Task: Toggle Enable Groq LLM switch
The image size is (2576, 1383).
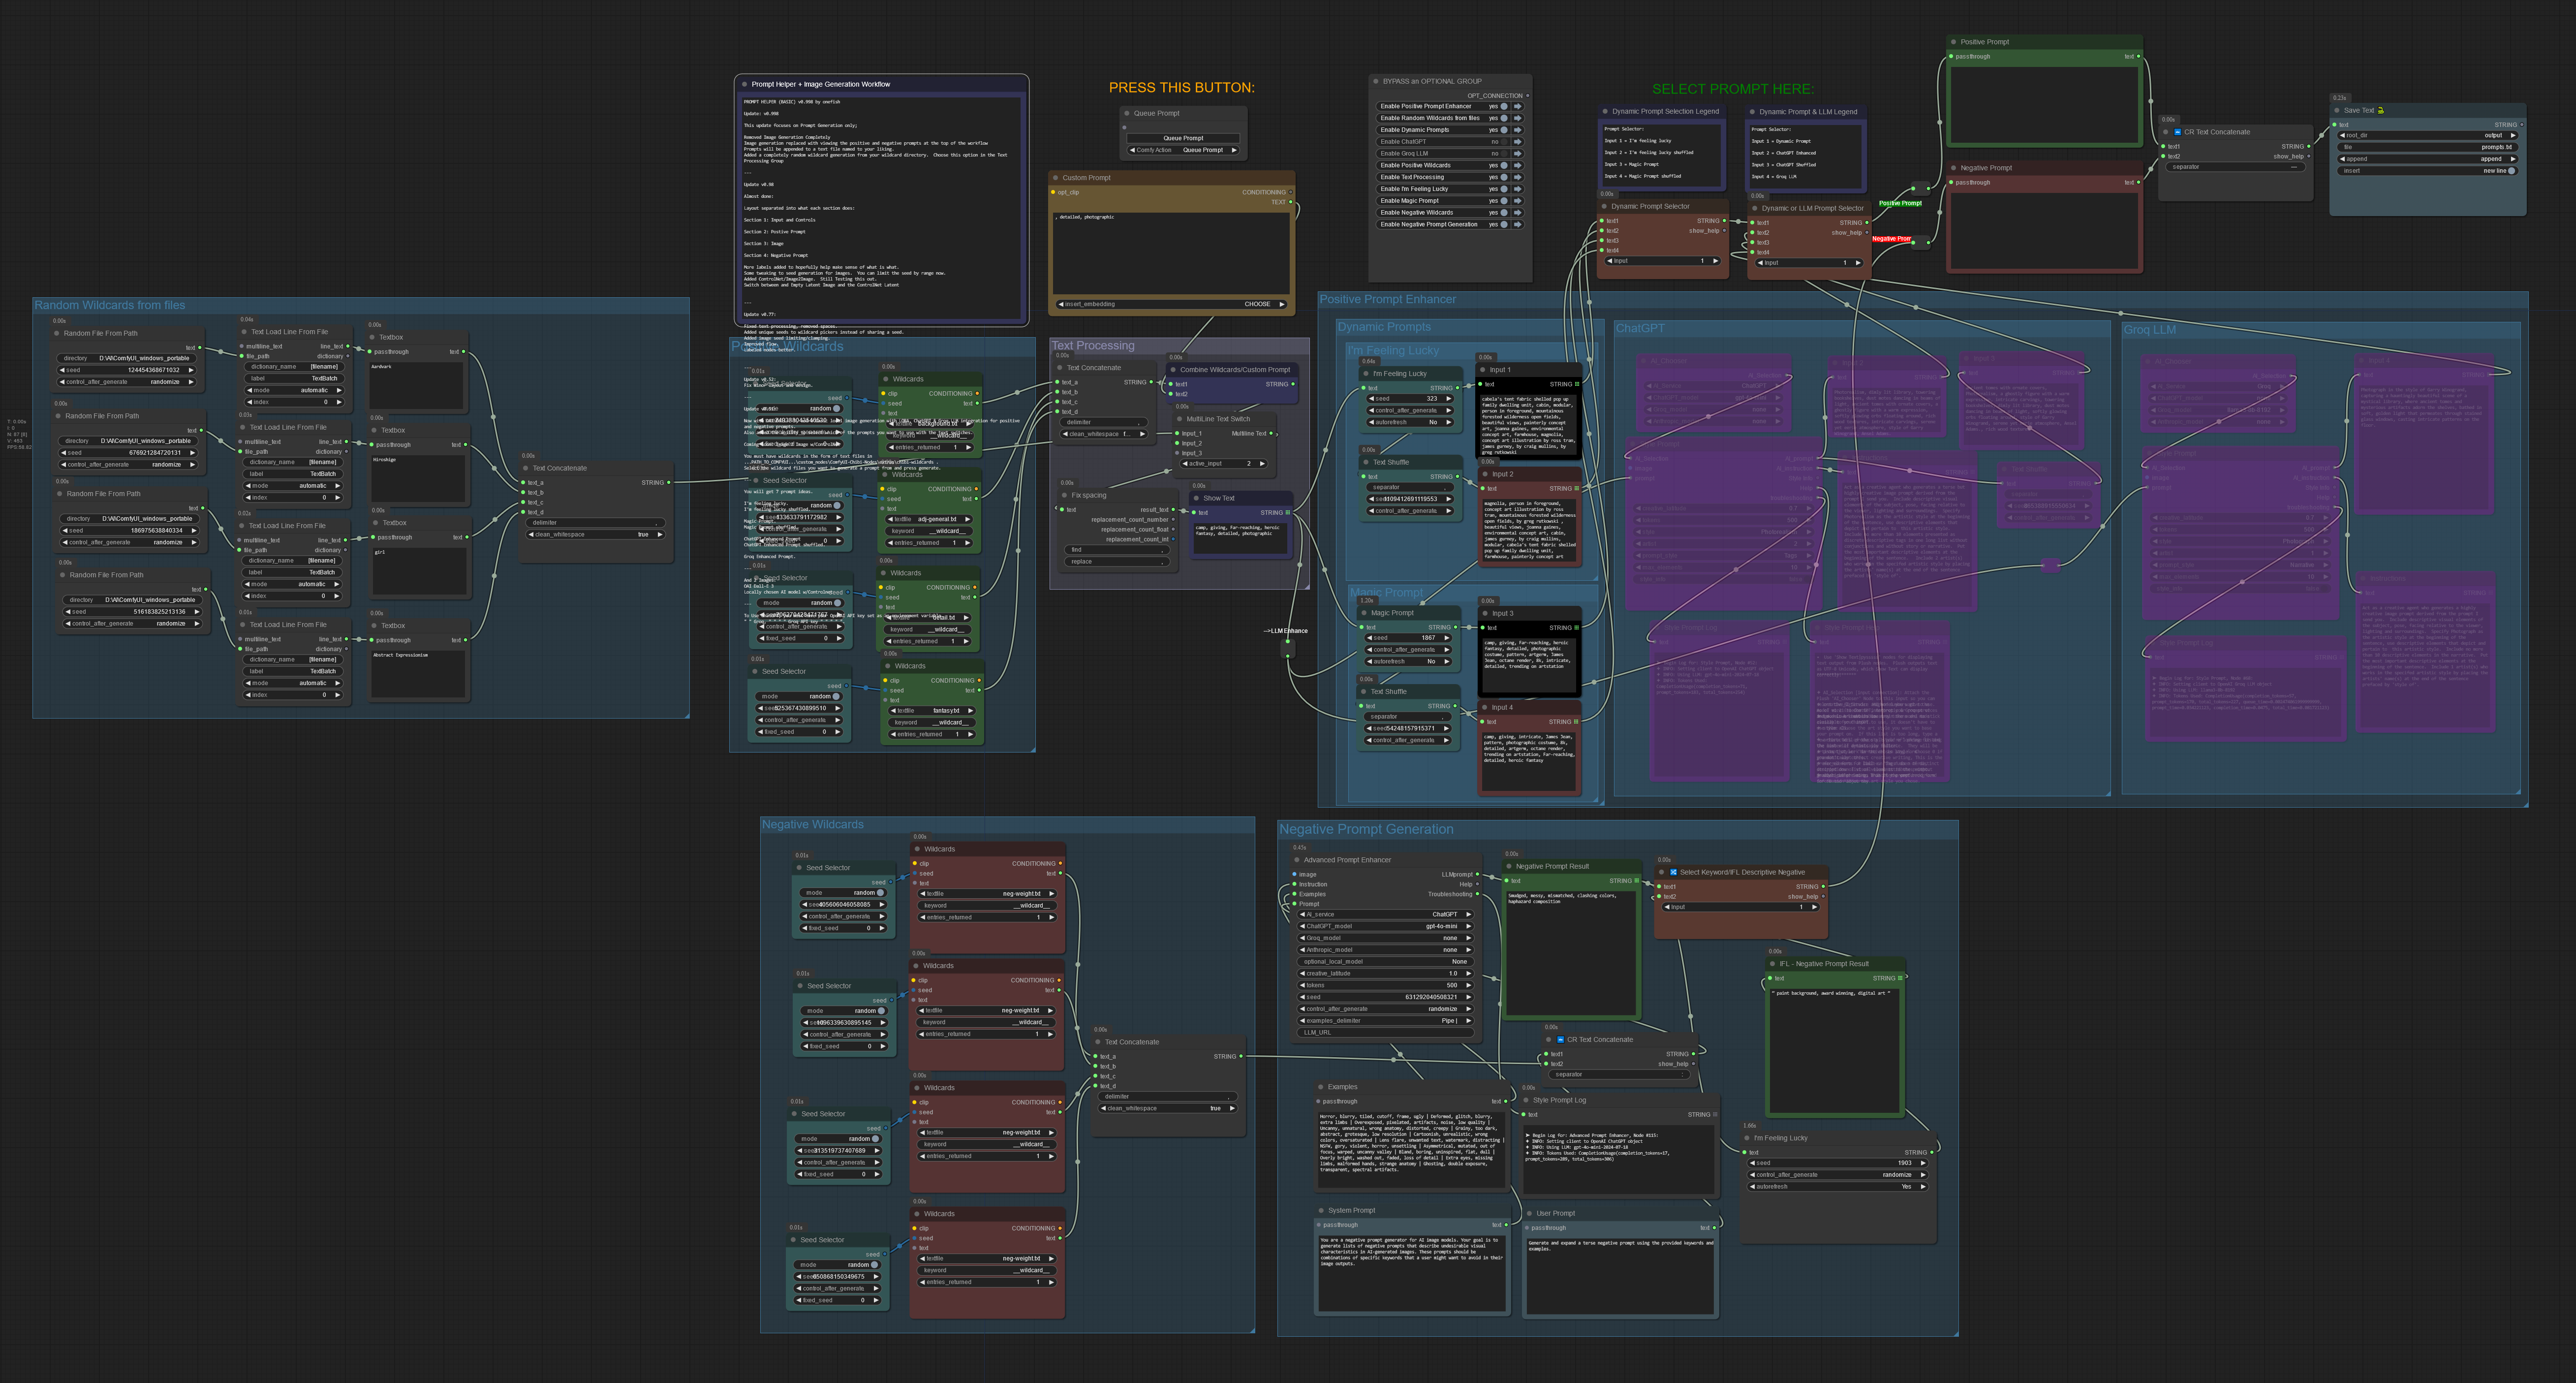Action: tap(1503, 154)
